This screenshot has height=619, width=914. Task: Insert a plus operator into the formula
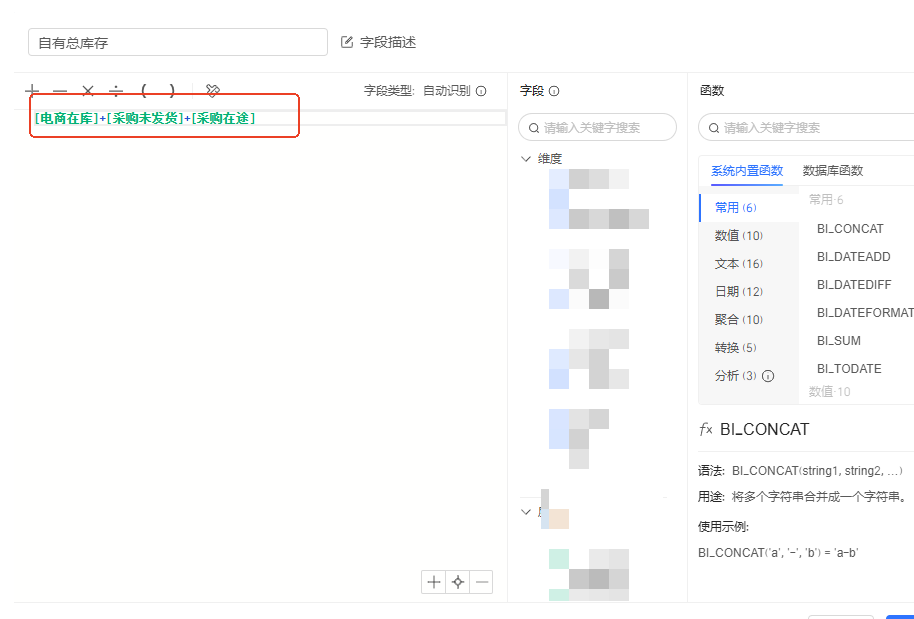click(x=33, y=90)
